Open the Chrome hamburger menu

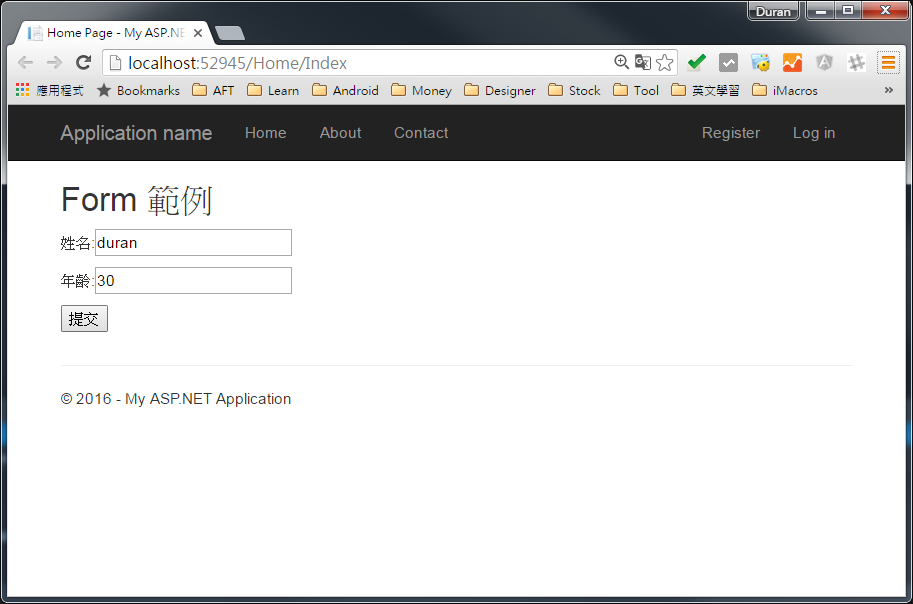coord(889,62)
